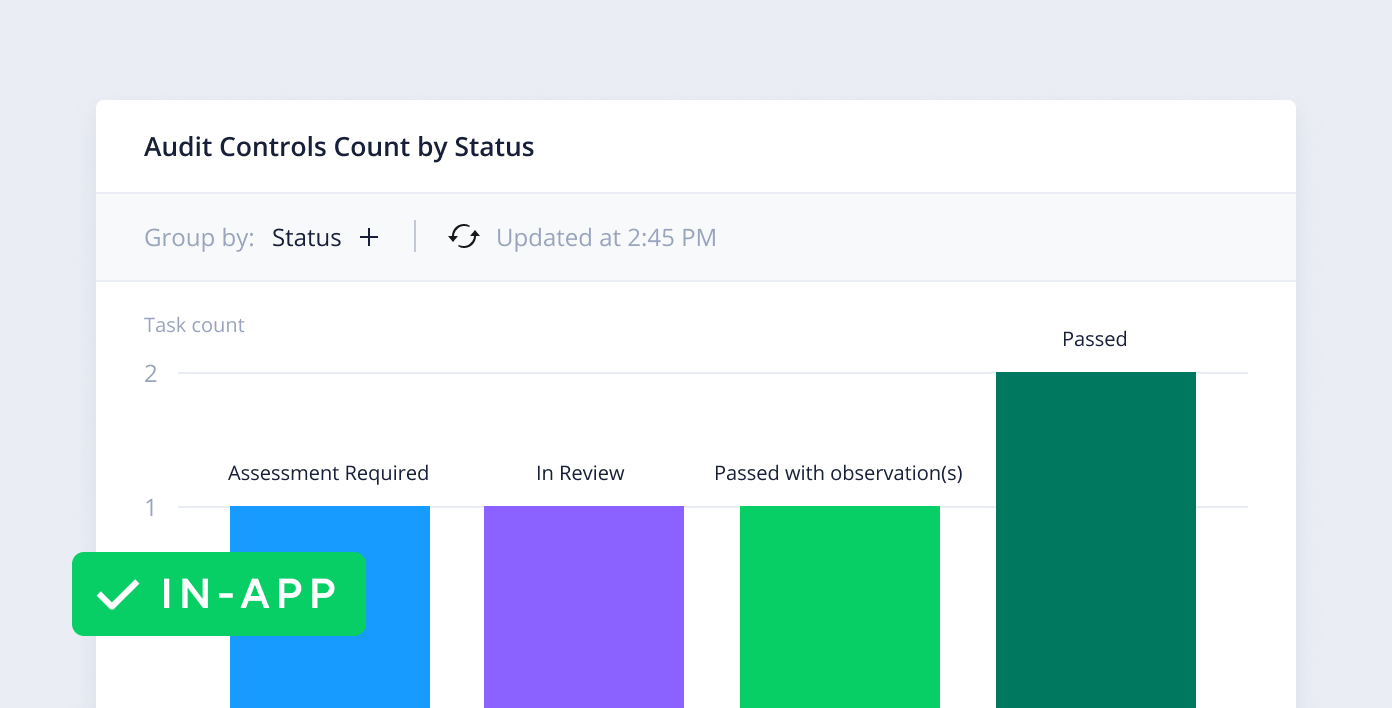Click the 'In Review' bar label
This screenshot has width=1392, height=708.
580,473
